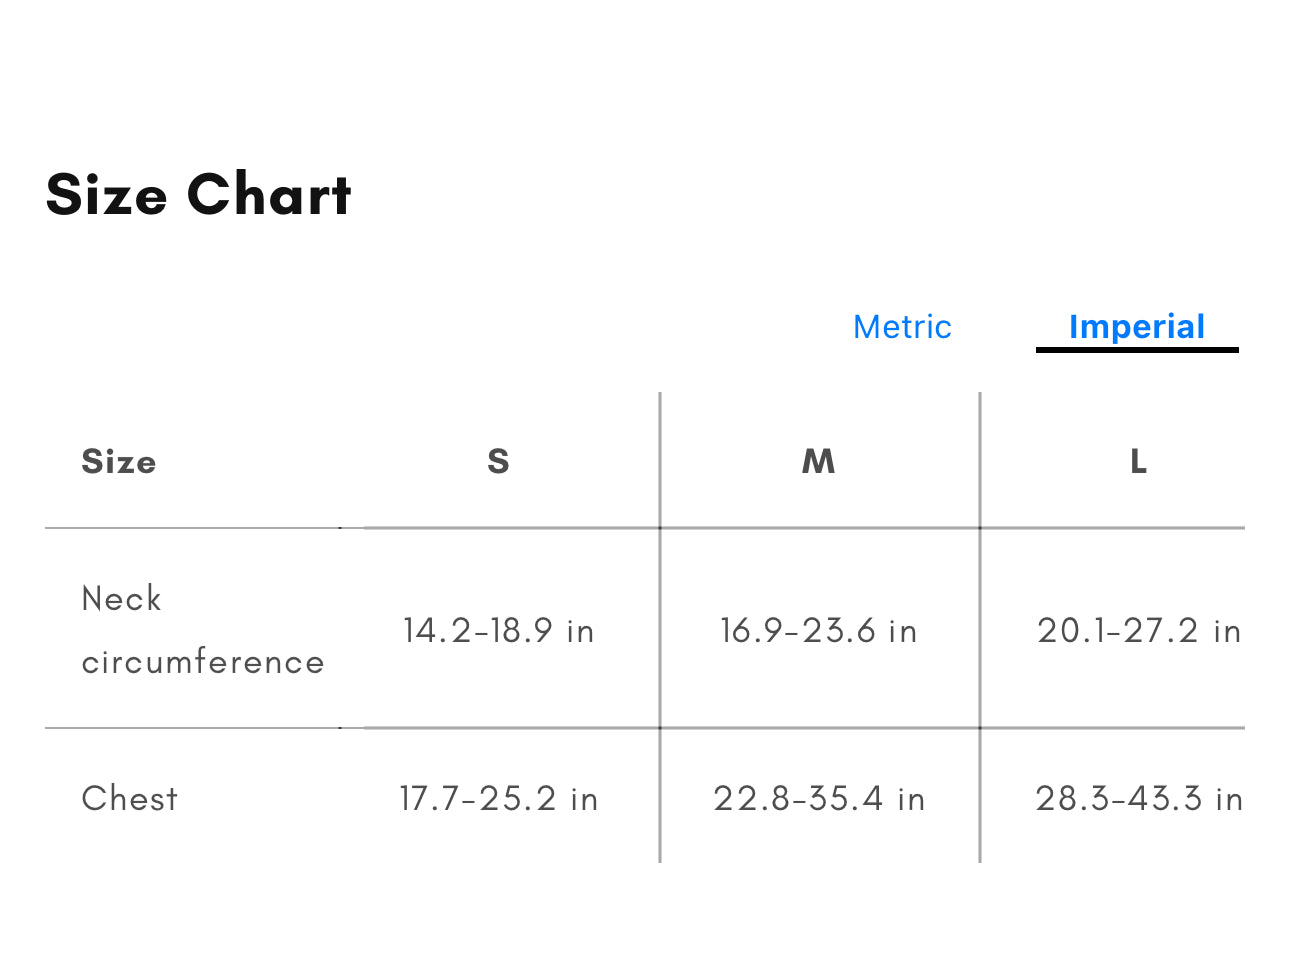1290x966 pixels.
Task: Select the M size column header
Action: click(x=818, y=462)
